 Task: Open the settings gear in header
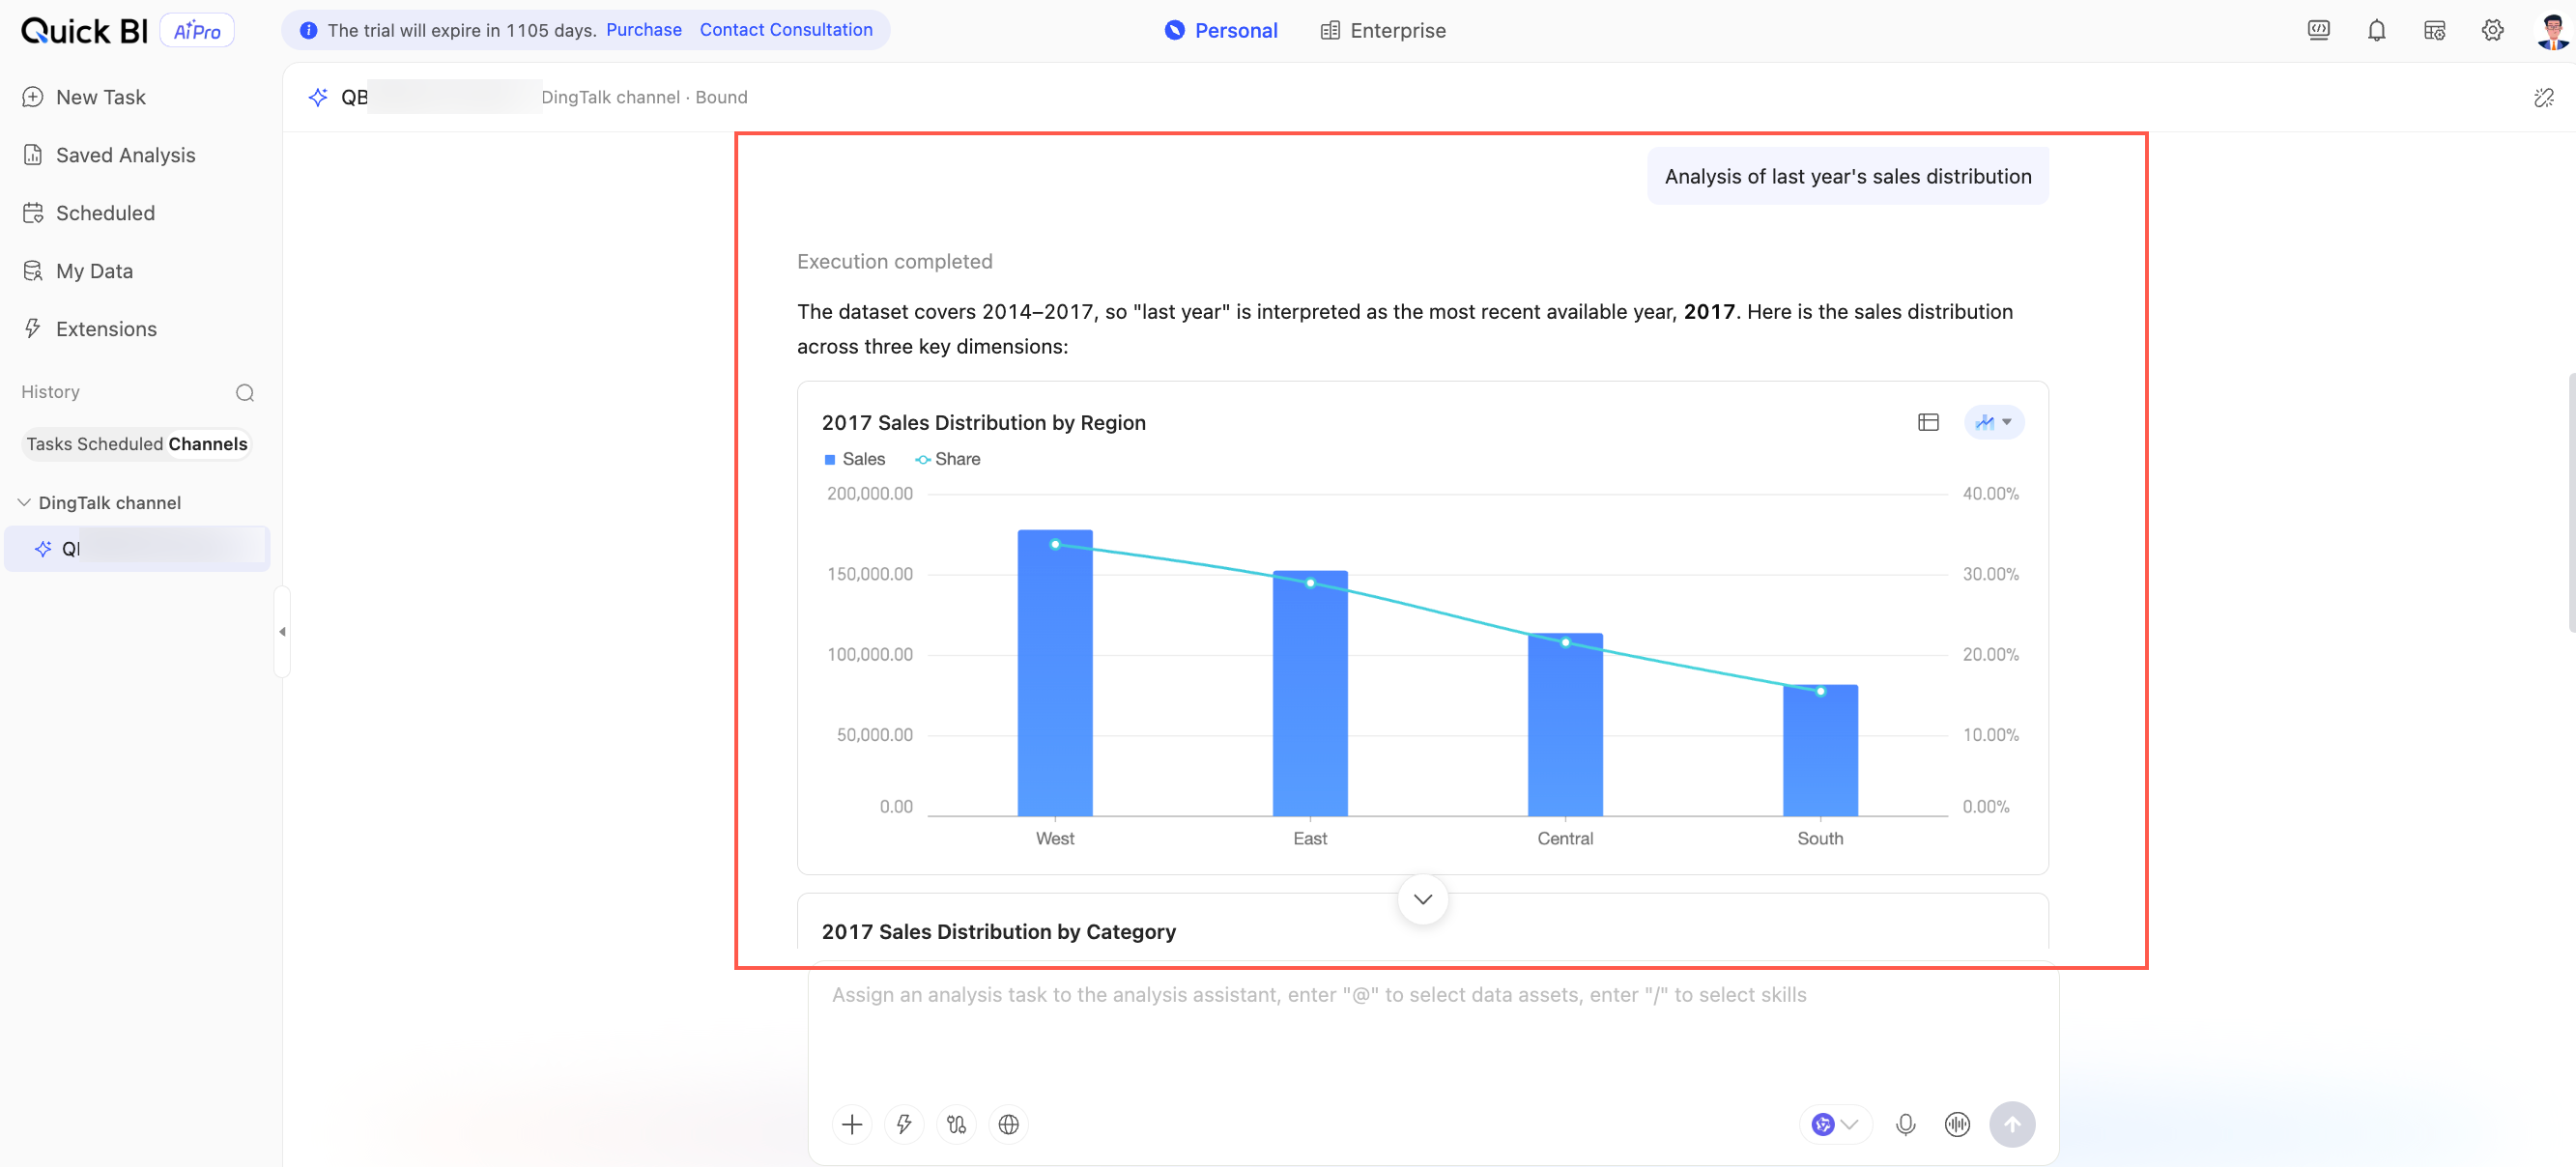click(x=2492, y=30)
